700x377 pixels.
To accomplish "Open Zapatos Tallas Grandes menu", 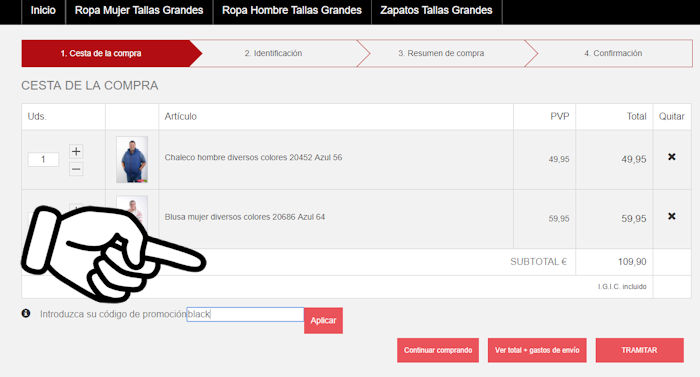I will coord(436,11).
